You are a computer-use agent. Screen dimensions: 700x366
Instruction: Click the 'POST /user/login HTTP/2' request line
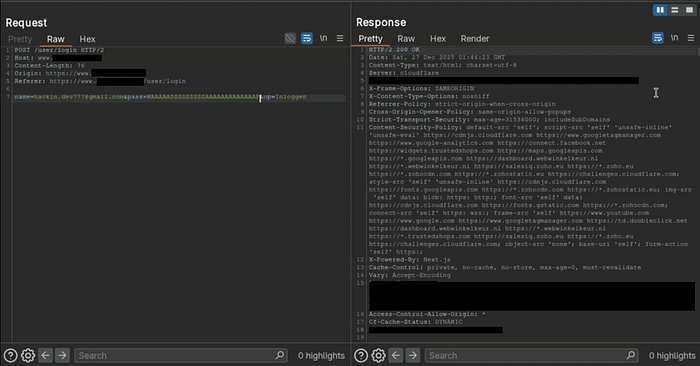tap(59, 50)
